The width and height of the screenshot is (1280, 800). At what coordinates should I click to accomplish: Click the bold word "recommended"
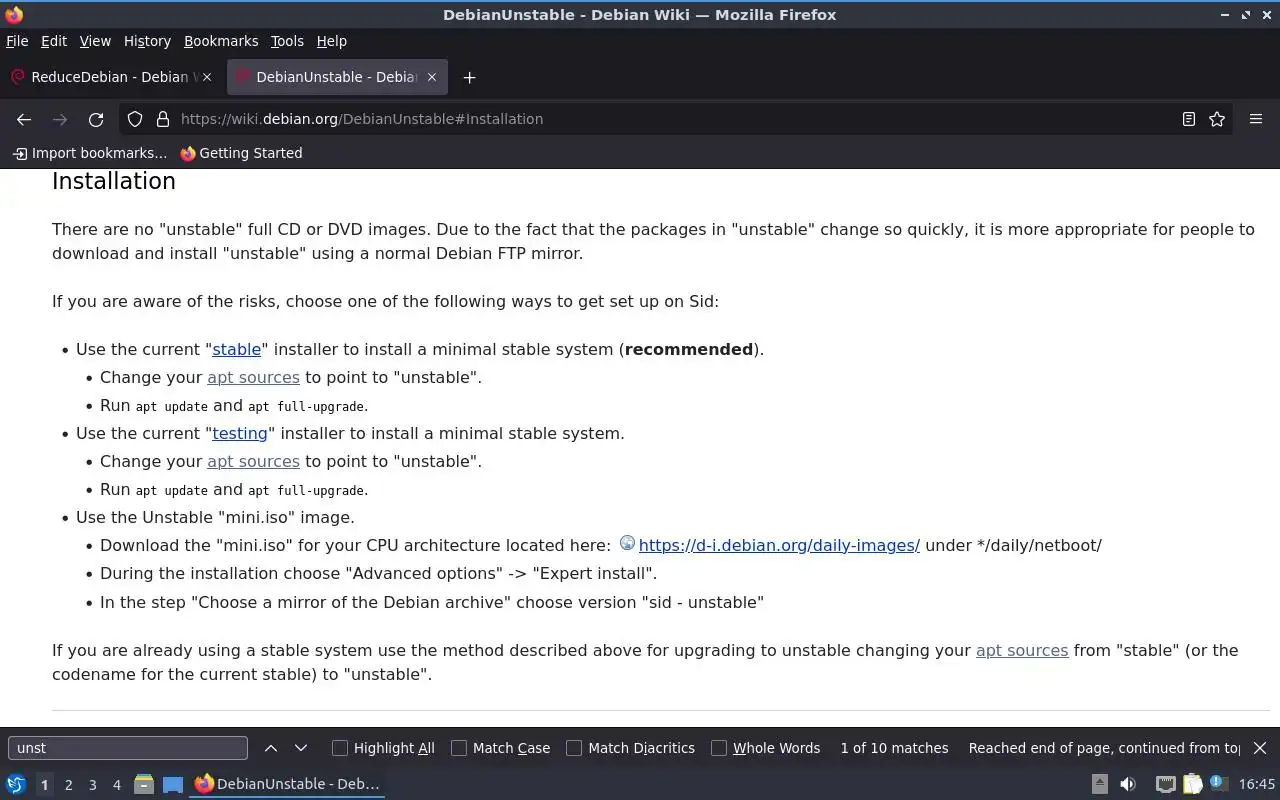point(689,349)
